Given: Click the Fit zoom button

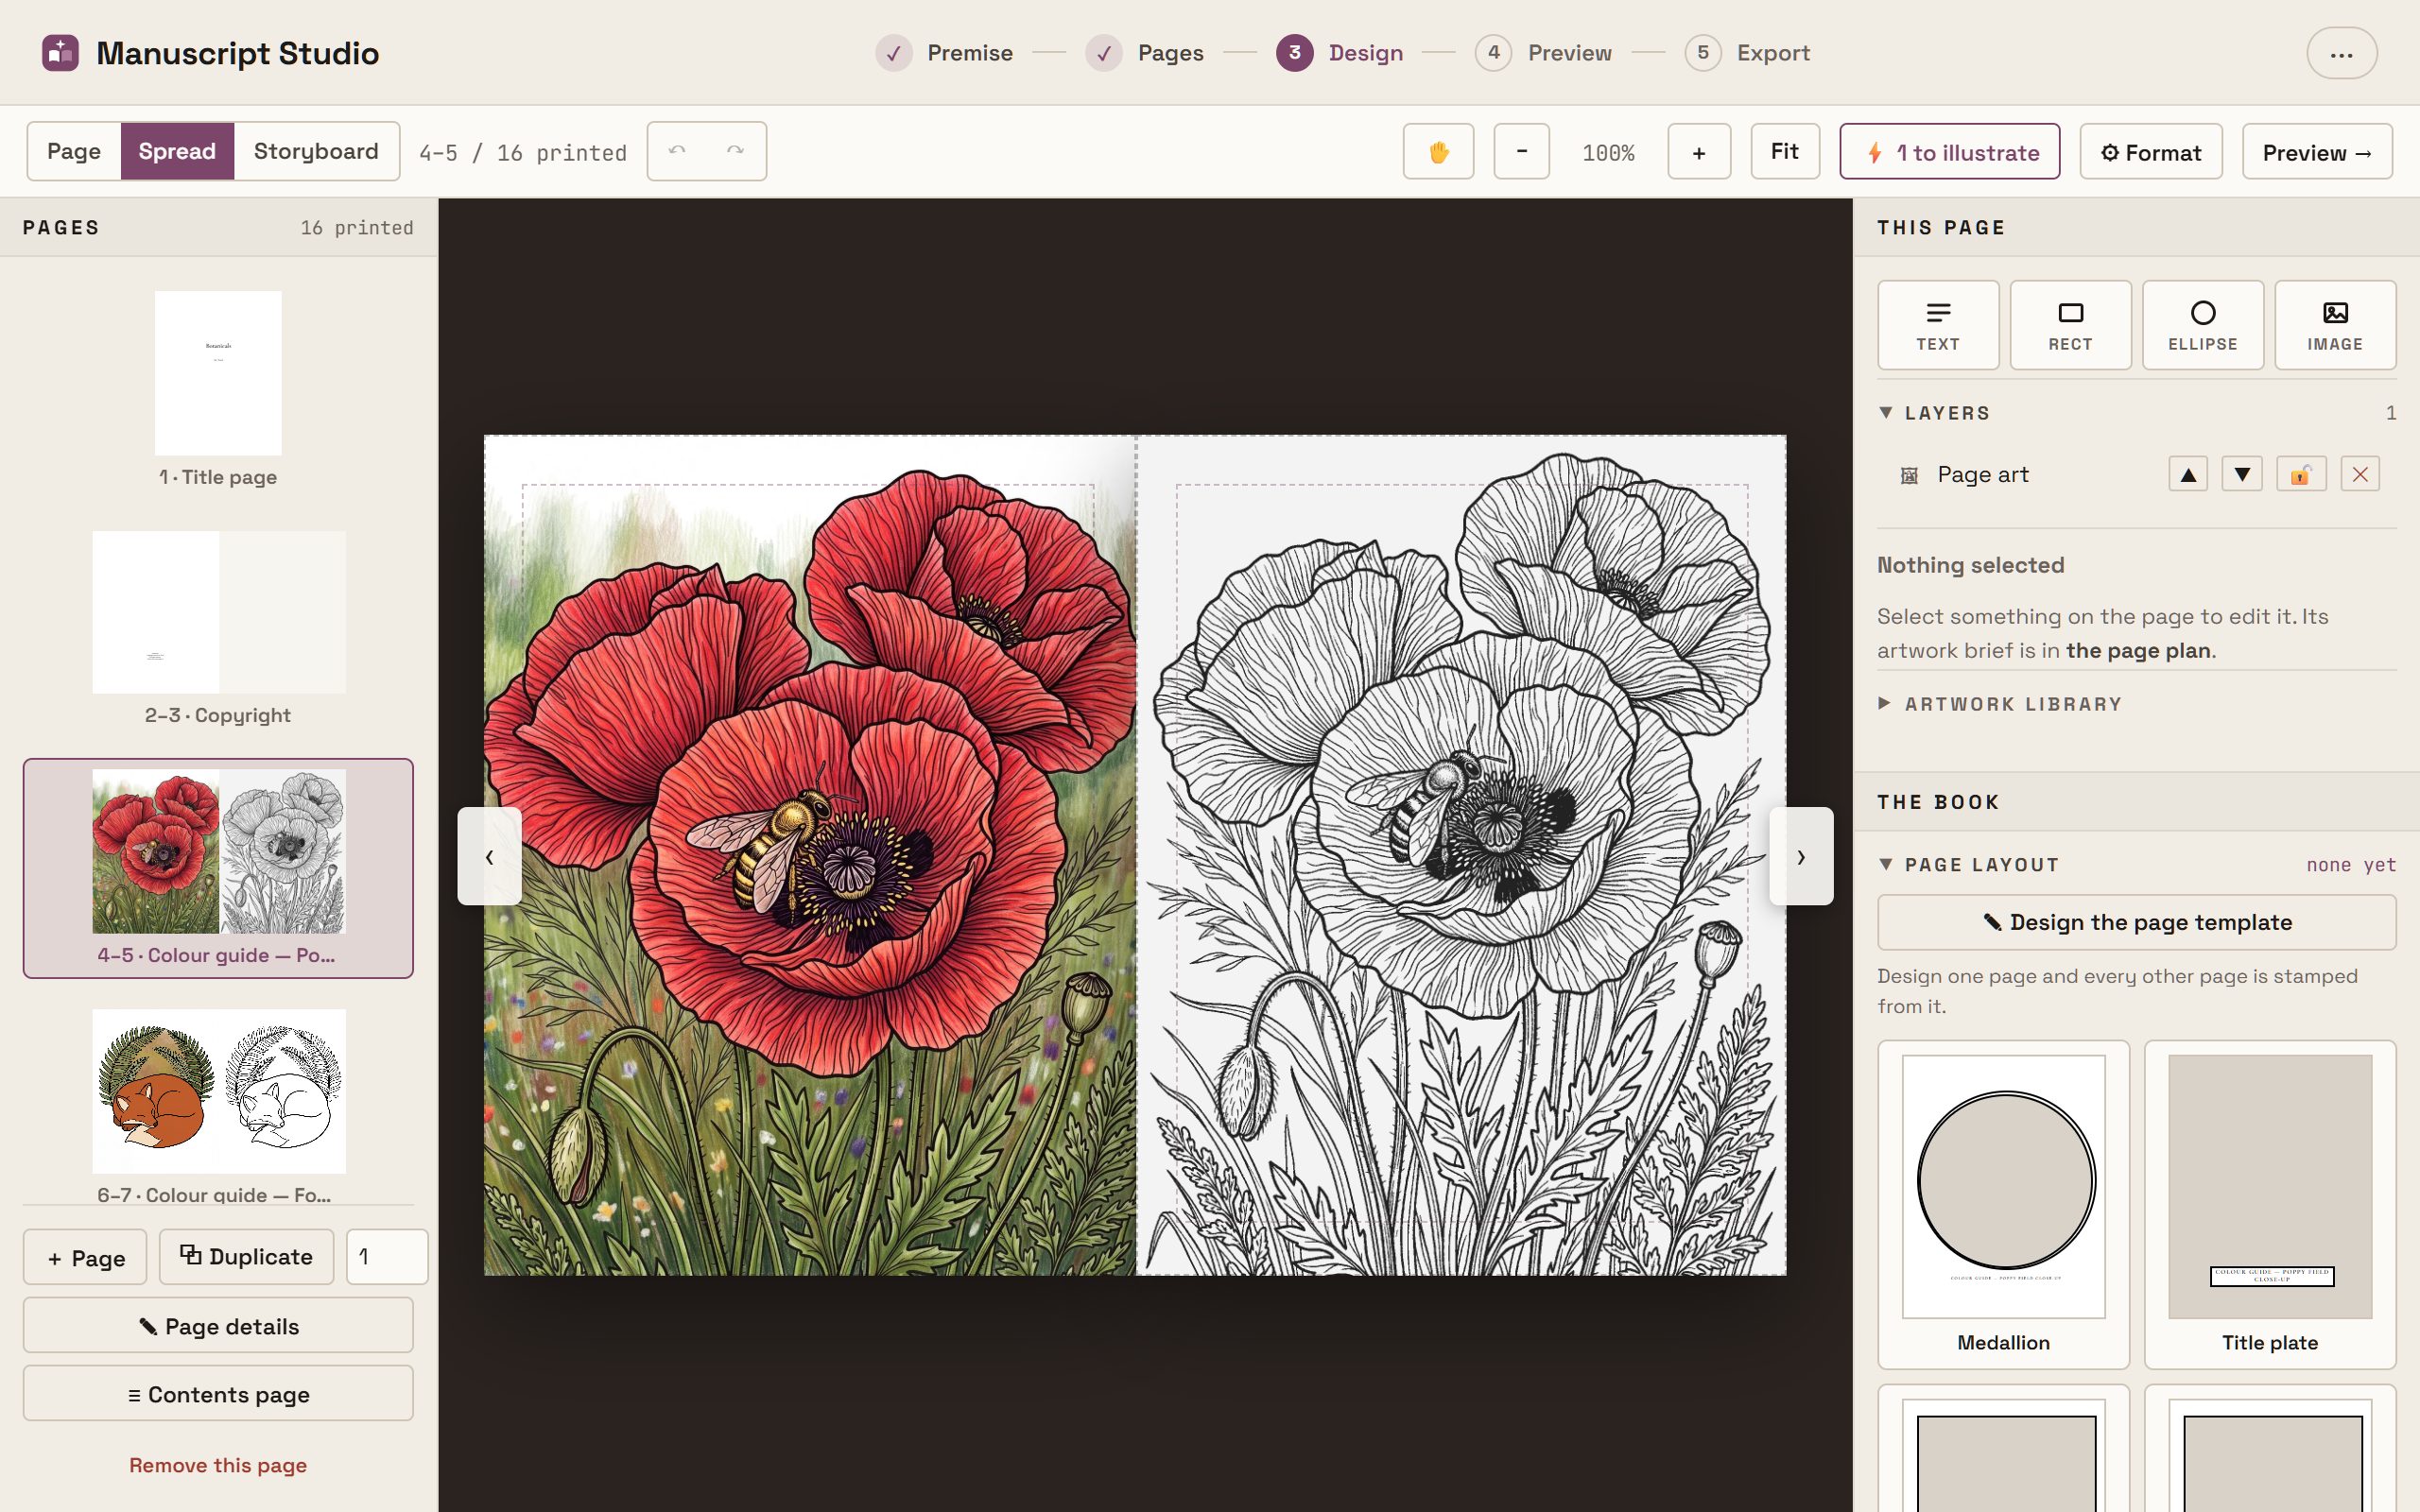Looking at the screenshot, I should point(1785,151).
